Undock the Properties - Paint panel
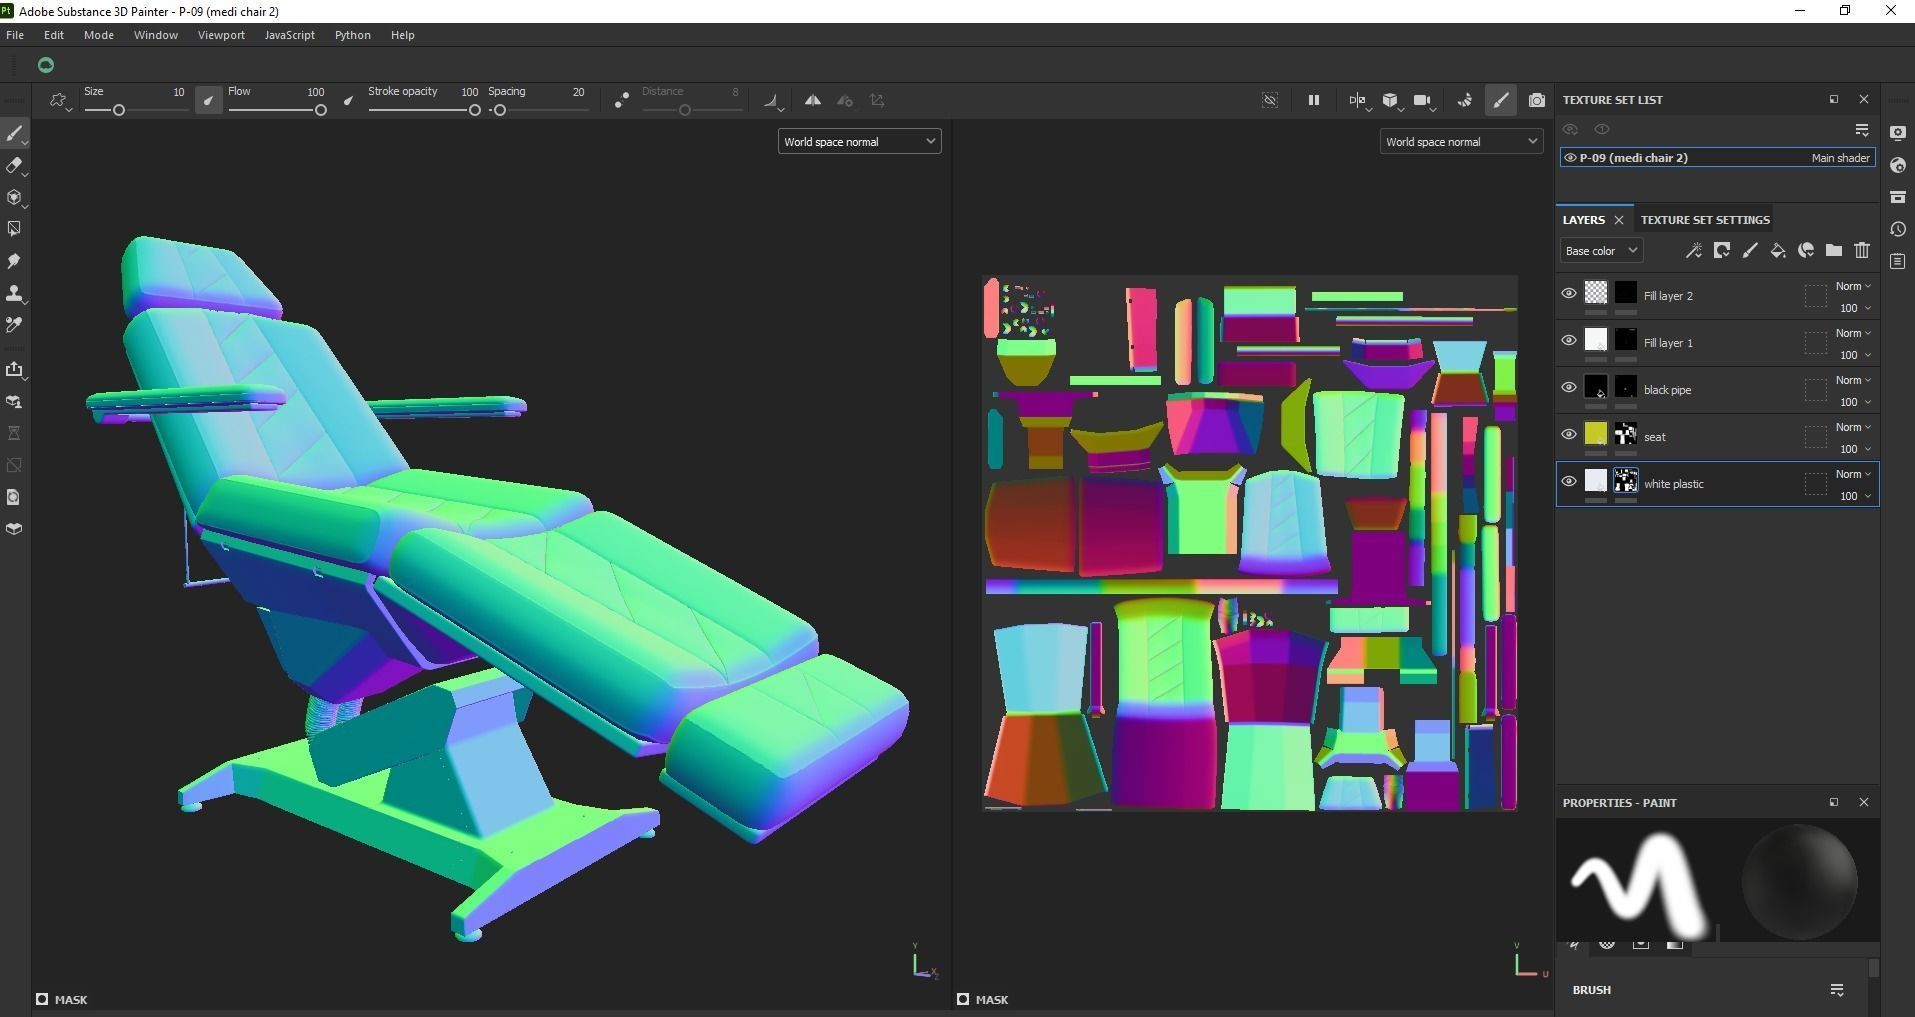 [1834, 802]
